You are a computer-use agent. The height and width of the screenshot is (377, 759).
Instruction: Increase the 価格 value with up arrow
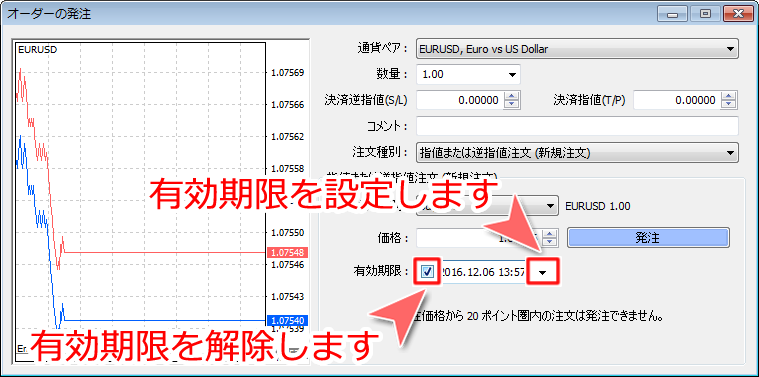549,233
